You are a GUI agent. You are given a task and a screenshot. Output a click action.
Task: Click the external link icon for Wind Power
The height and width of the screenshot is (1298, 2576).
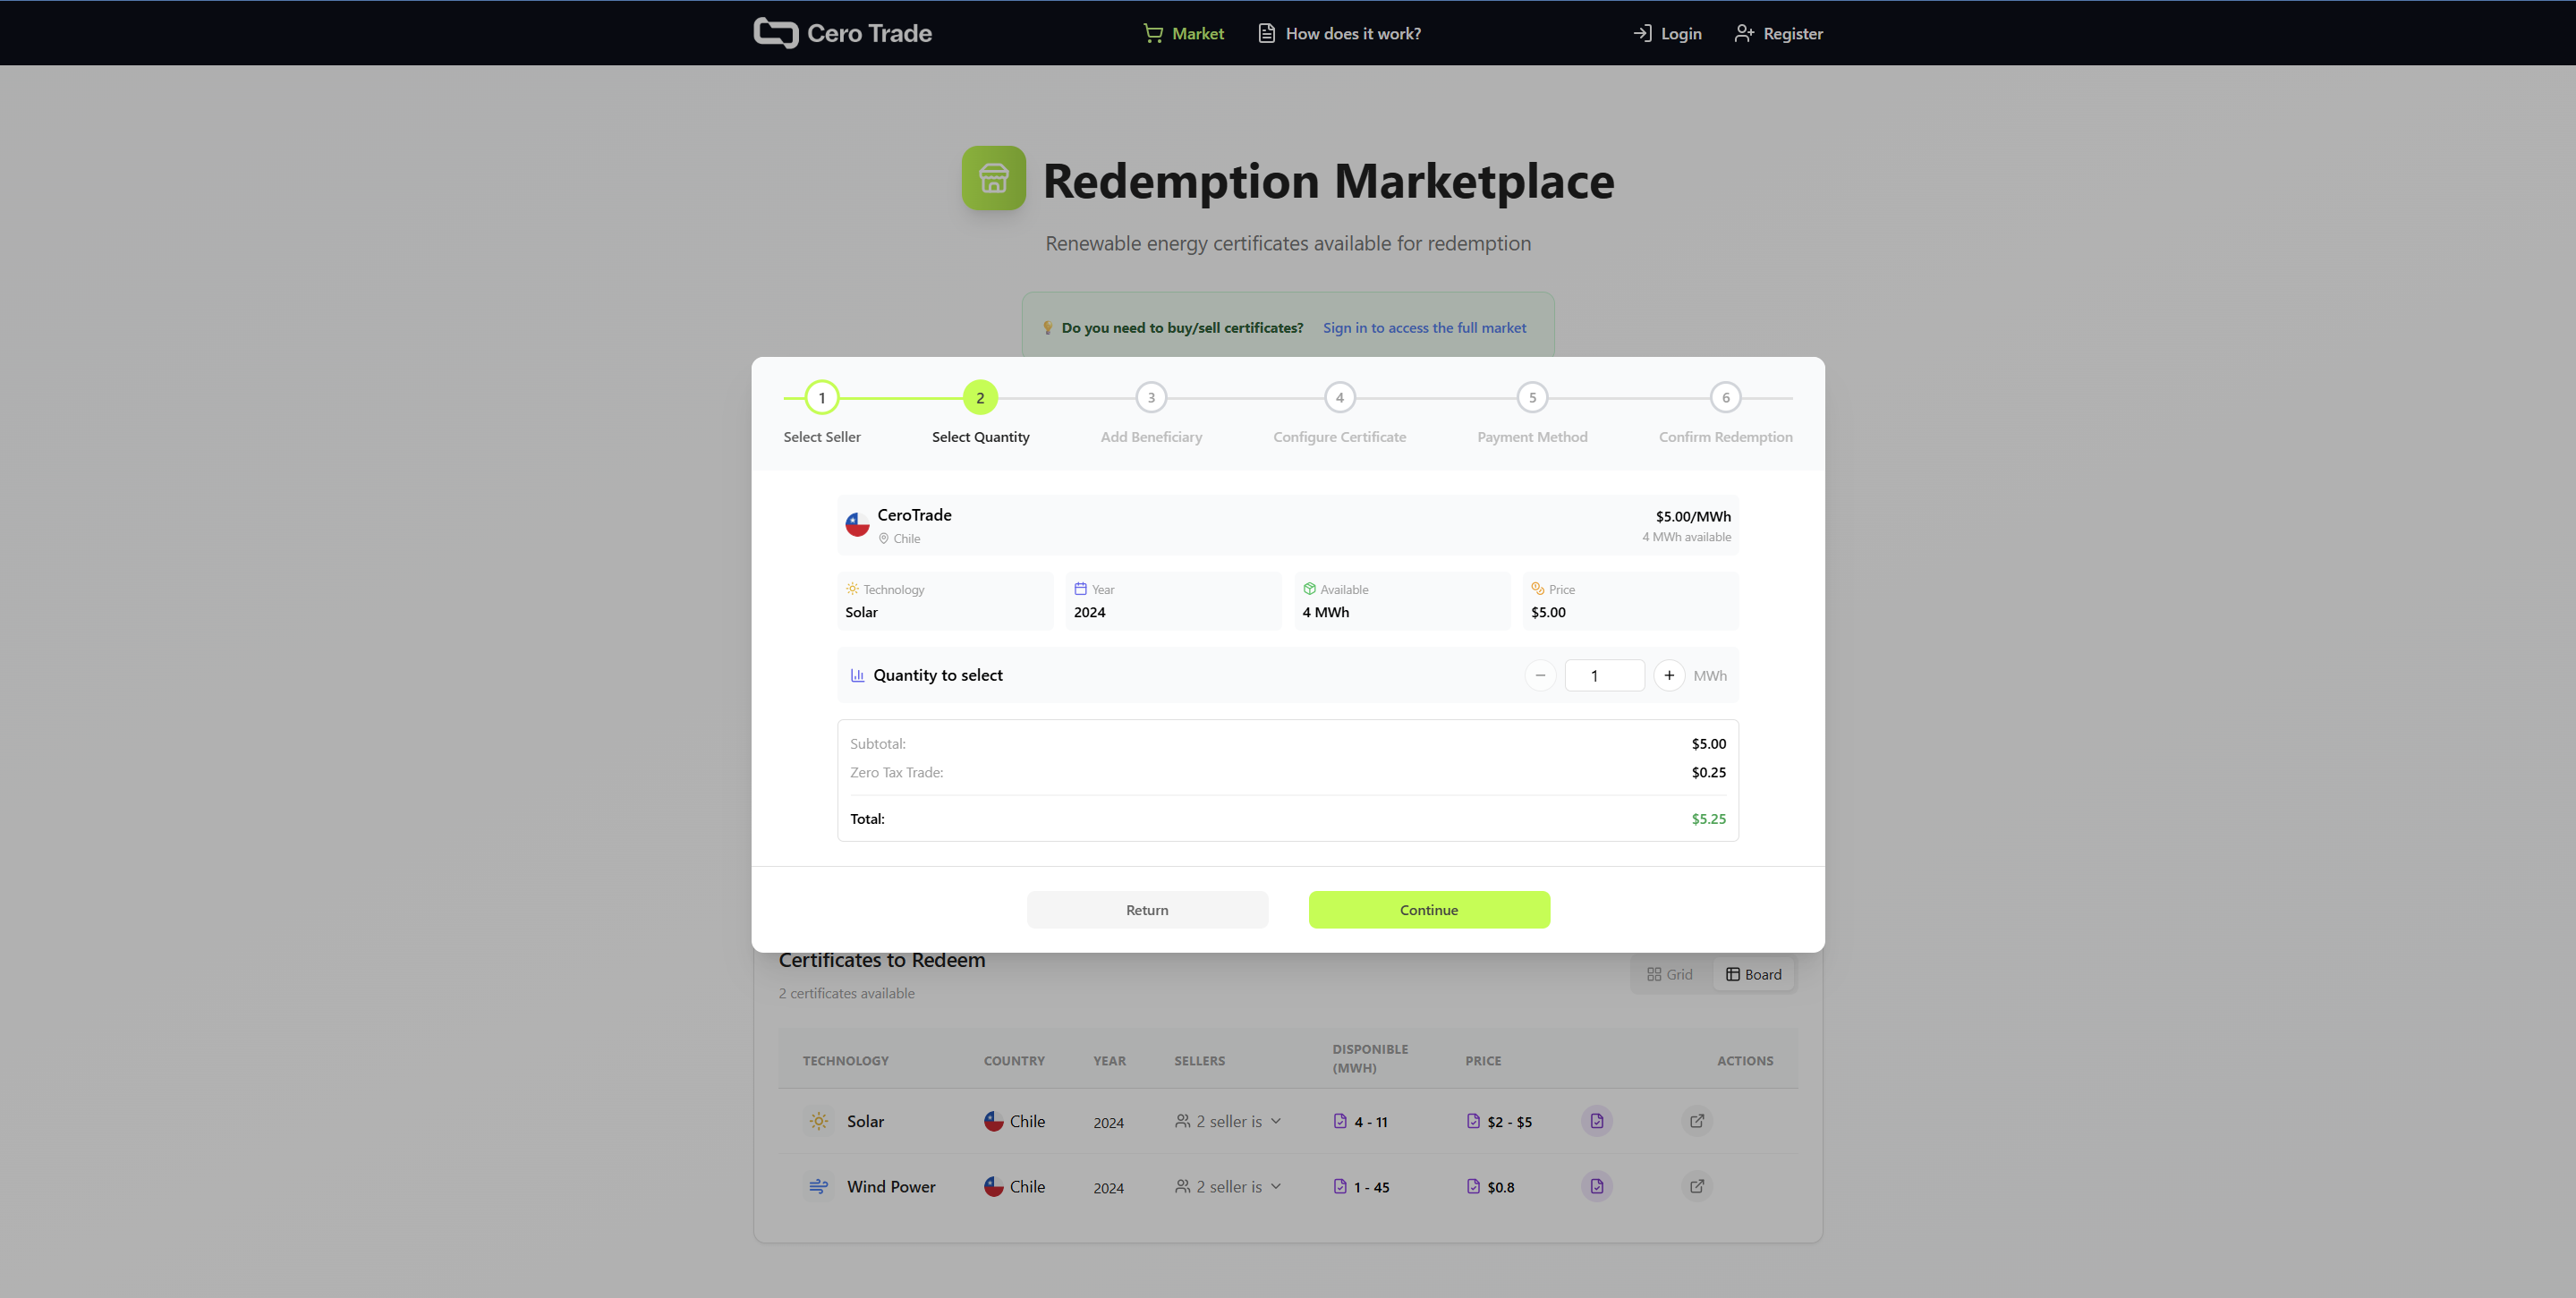(x=1697, y=1186)
